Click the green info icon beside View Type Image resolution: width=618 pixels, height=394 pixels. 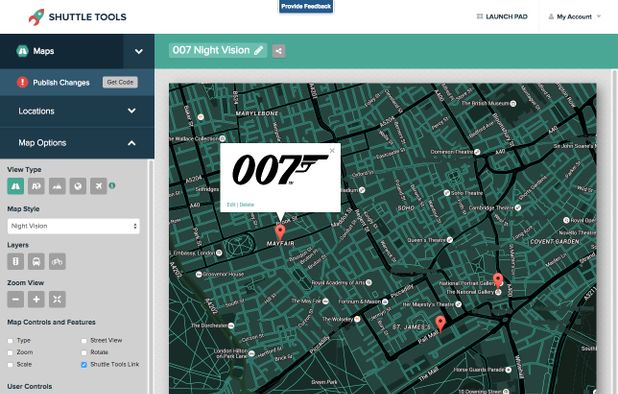coord(112,185)
